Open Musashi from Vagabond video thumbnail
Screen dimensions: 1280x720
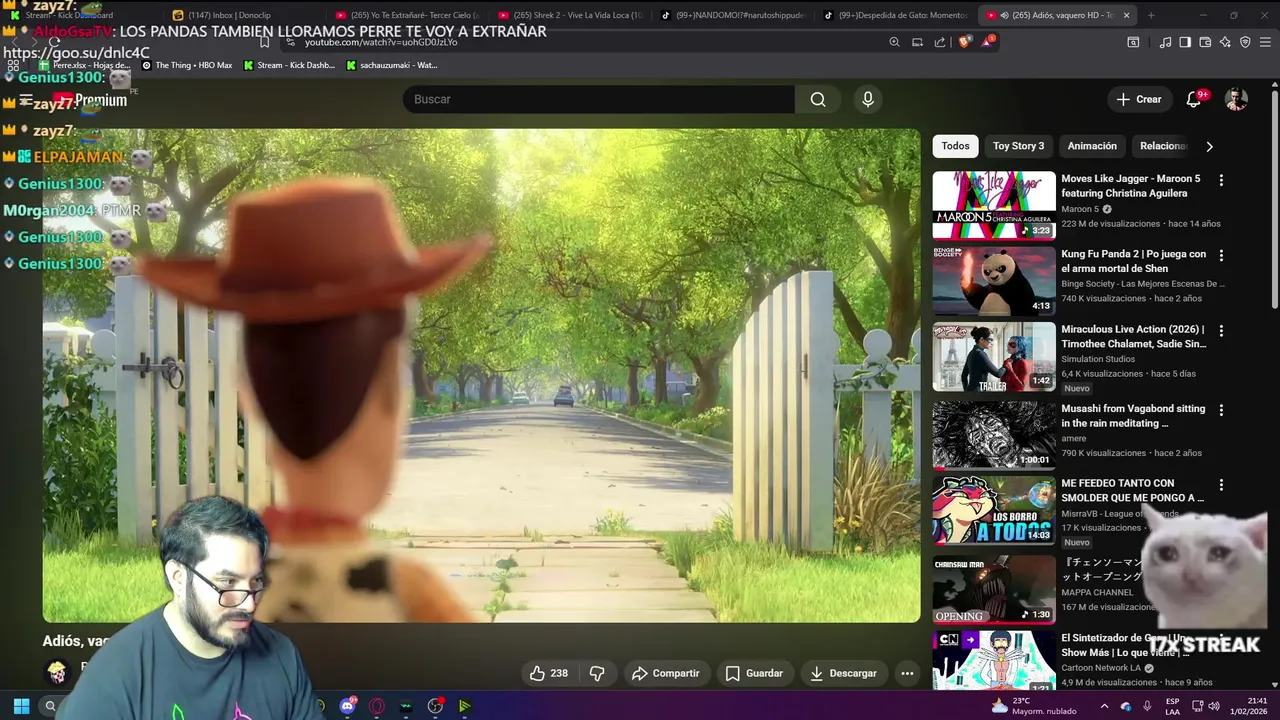pos(994,435)
